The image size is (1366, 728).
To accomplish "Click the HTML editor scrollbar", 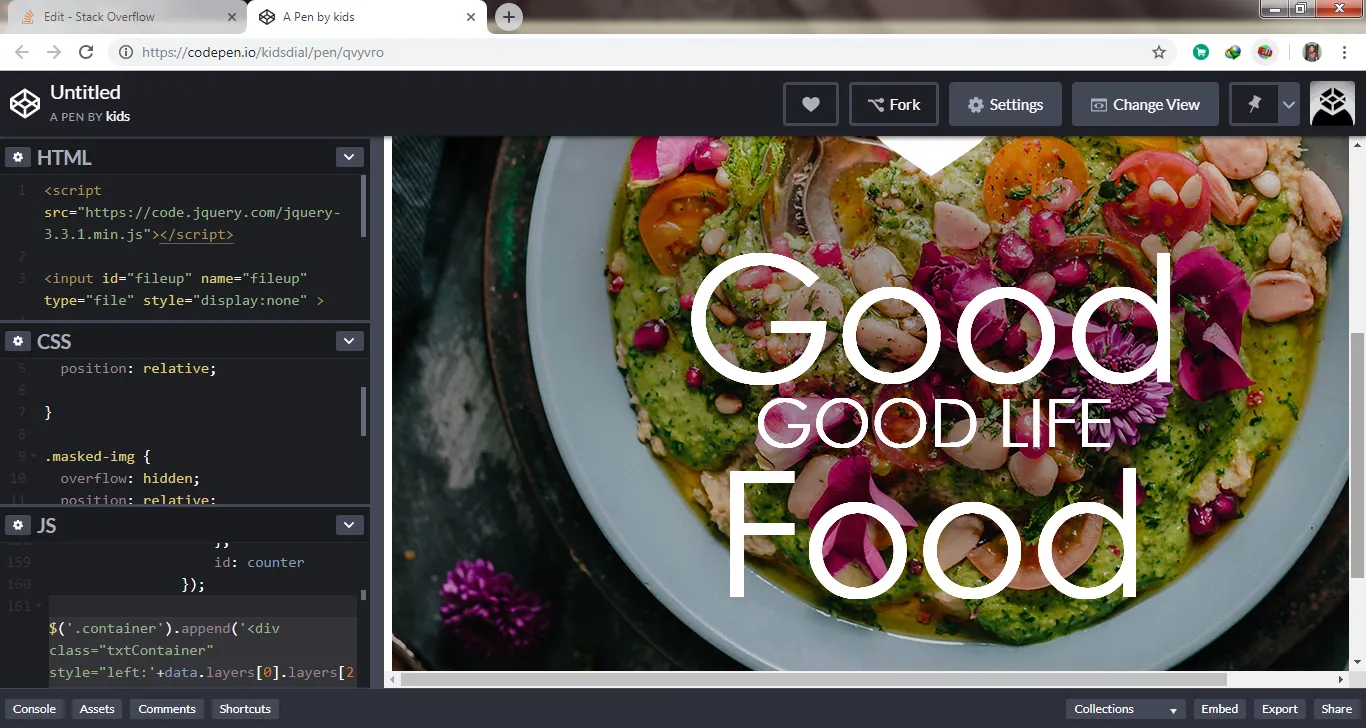I will click(x=363, y=207).
